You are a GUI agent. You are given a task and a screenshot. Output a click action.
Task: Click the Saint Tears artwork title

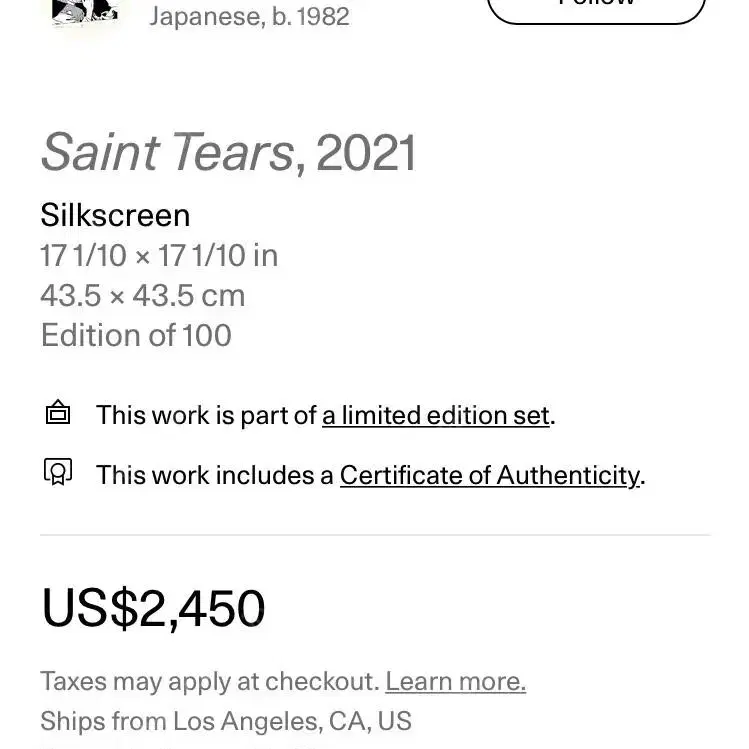[x=168, y=152]
